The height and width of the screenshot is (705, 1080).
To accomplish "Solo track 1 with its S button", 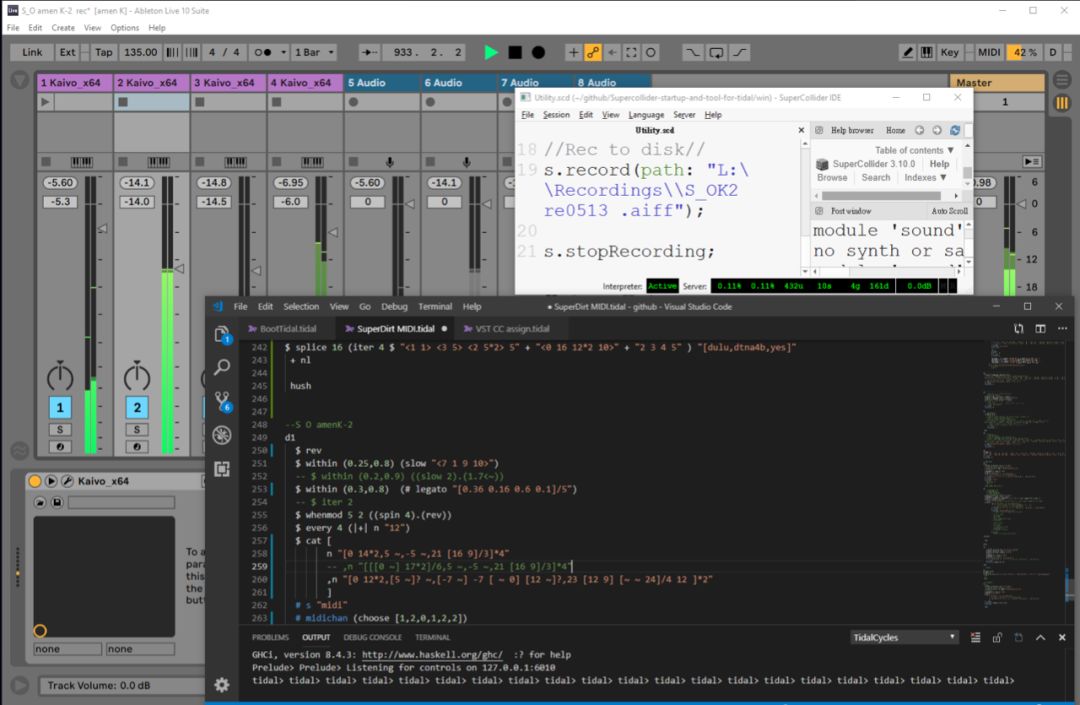I will (x=60, y=430).
